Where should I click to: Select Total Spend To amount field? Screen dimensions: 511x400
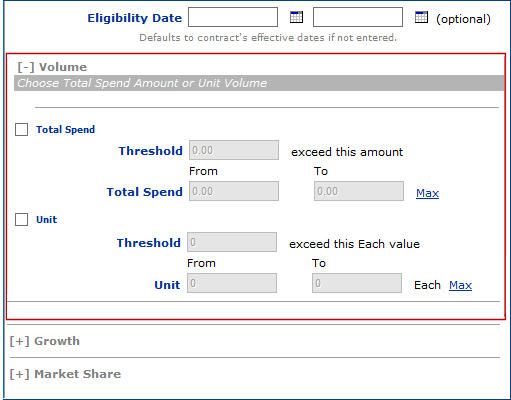tap(359, 191)
